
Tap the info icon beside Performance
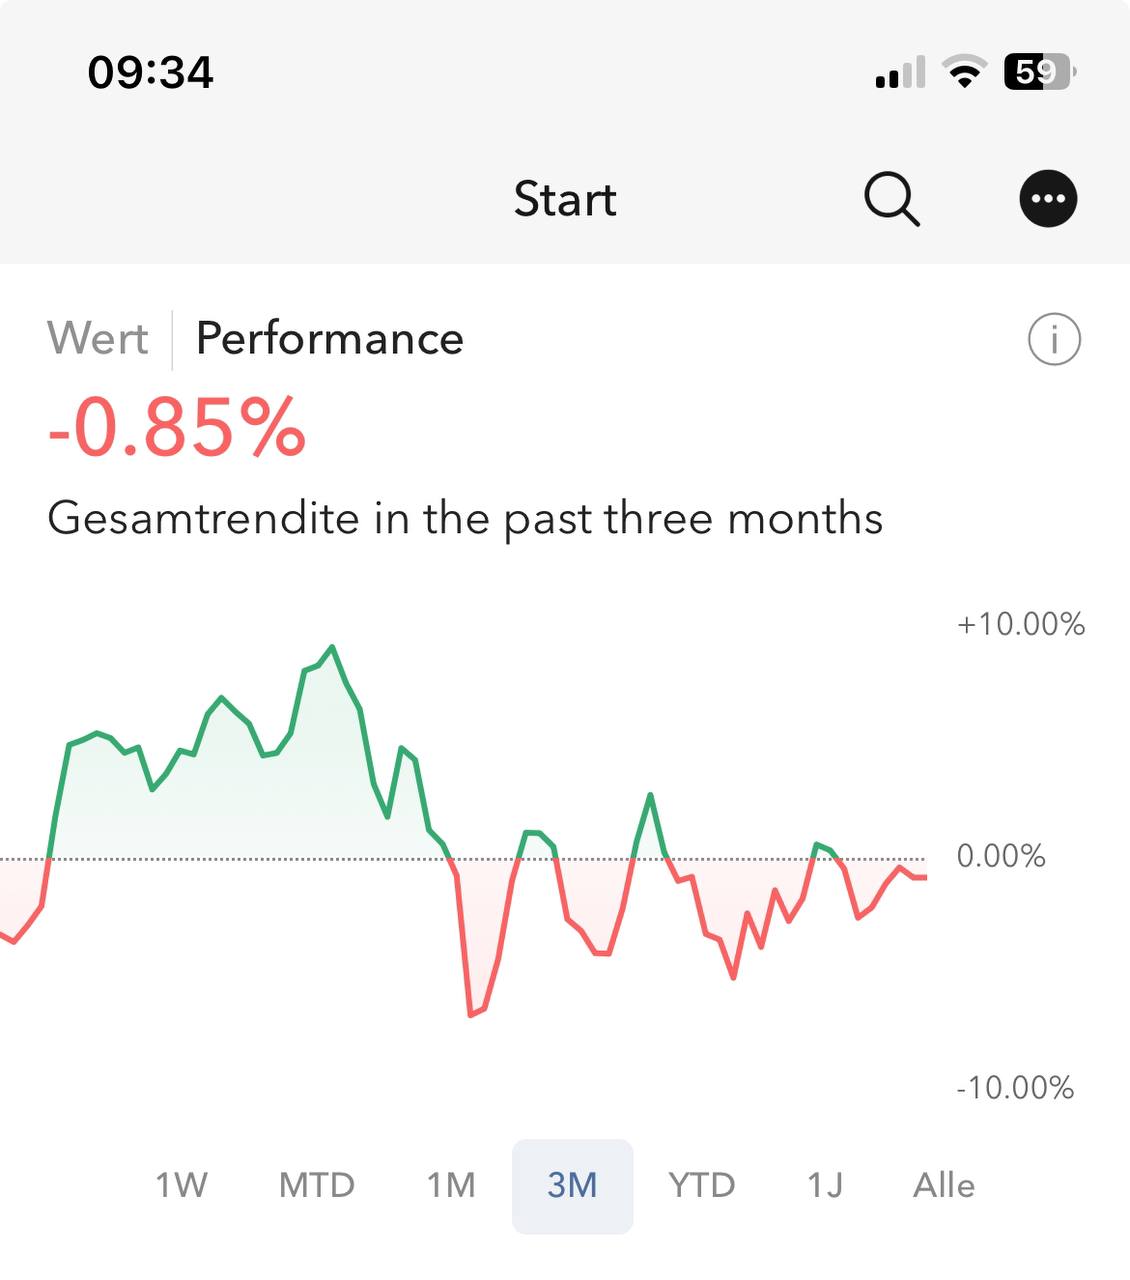[x=1054, y=339]
